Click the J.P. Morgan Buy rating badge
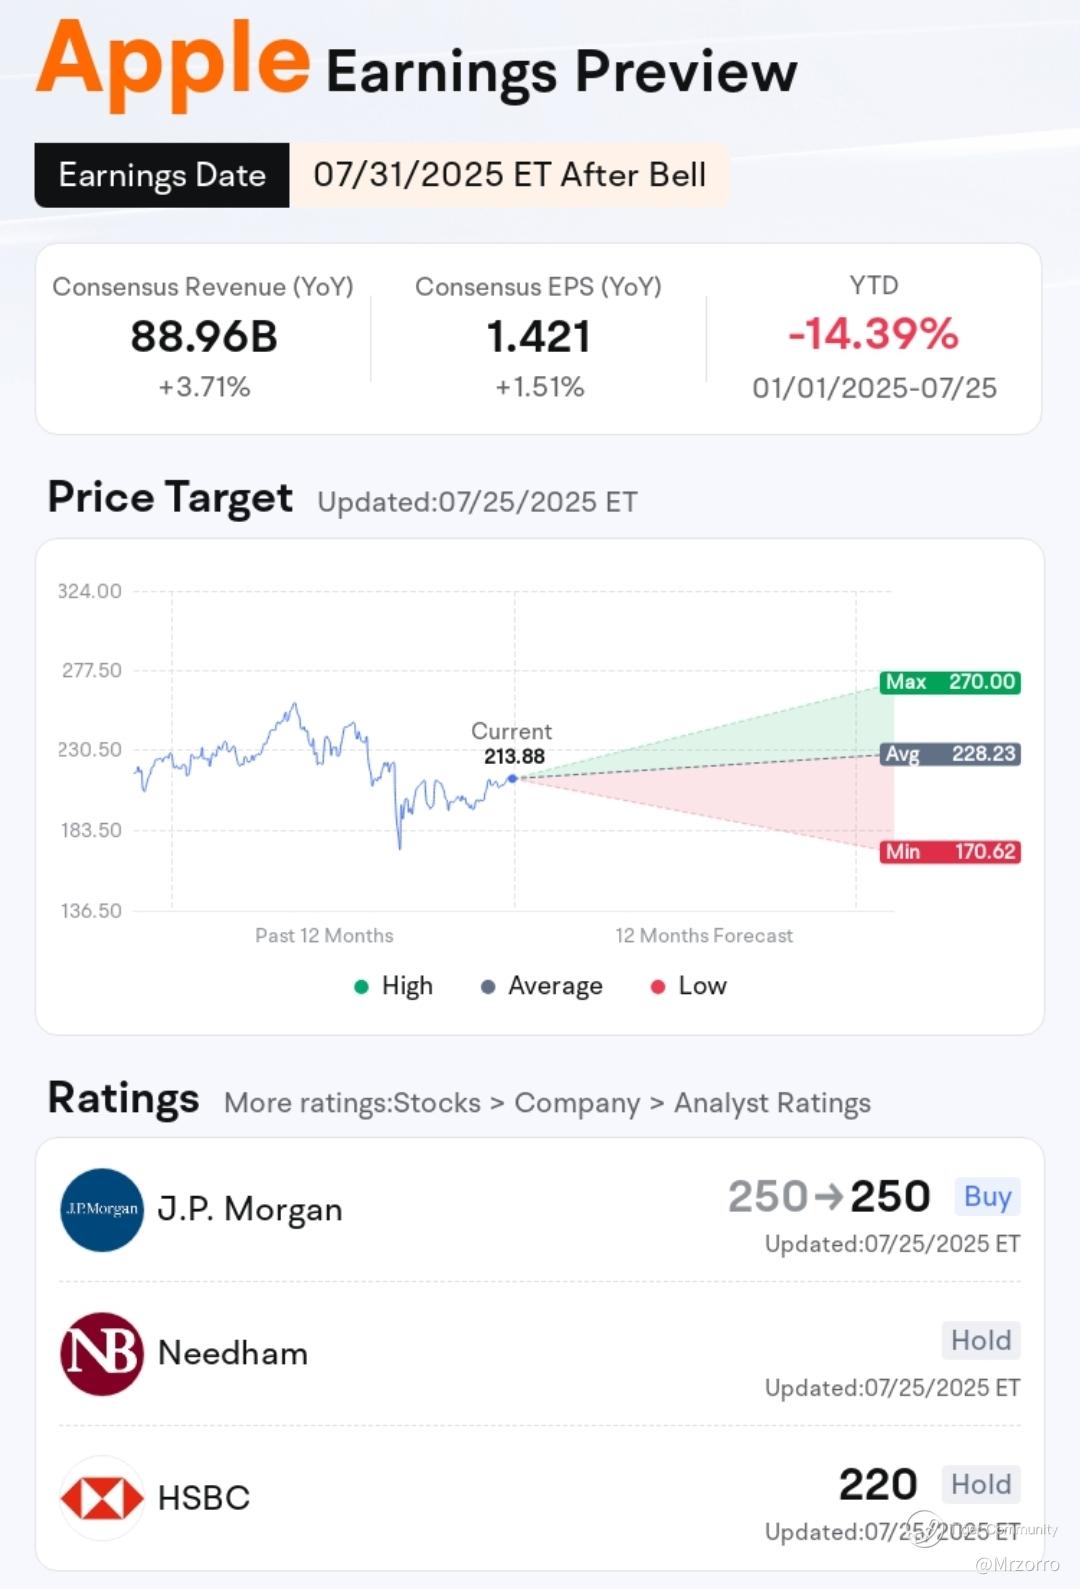The height and width of the screenshot is (1589, 1080). tap(987, 1197)
